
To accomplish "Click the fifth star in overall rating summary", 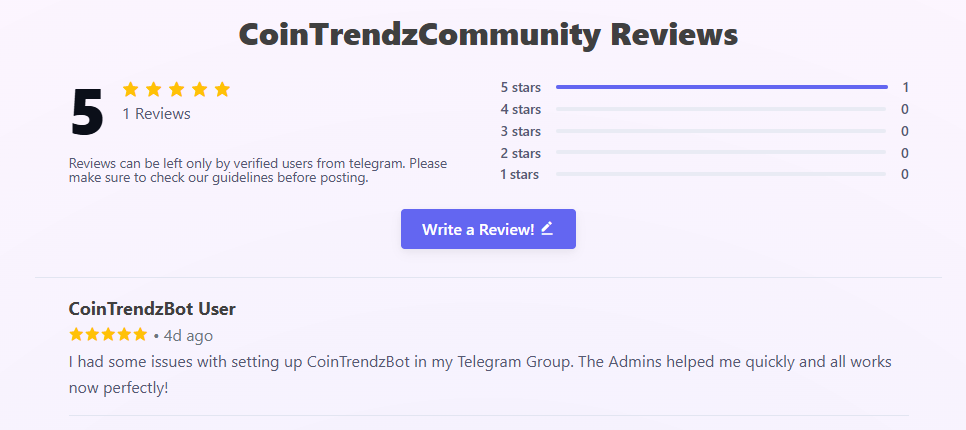I will pyautogui.click(x=222, y=89).
